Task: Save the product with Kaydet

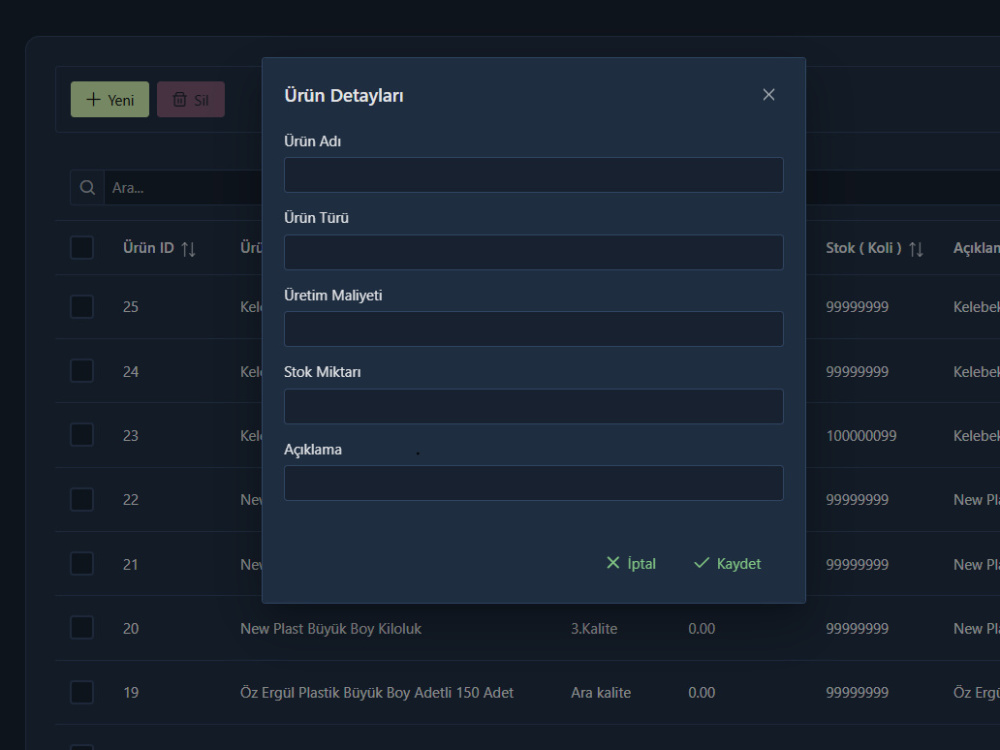Action: pyautogui.click(x=727, y=563)
